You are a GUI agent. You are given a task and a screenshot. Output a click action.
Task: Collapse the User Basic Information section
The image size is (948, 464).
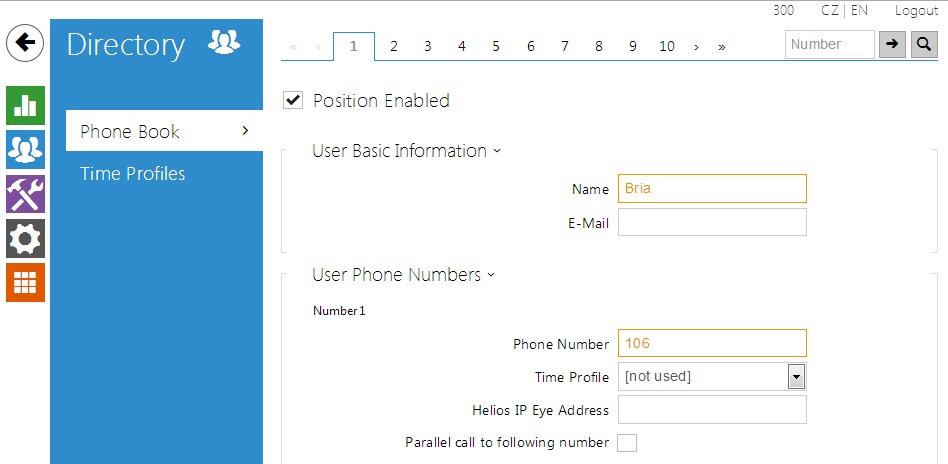tap(406, 151)
